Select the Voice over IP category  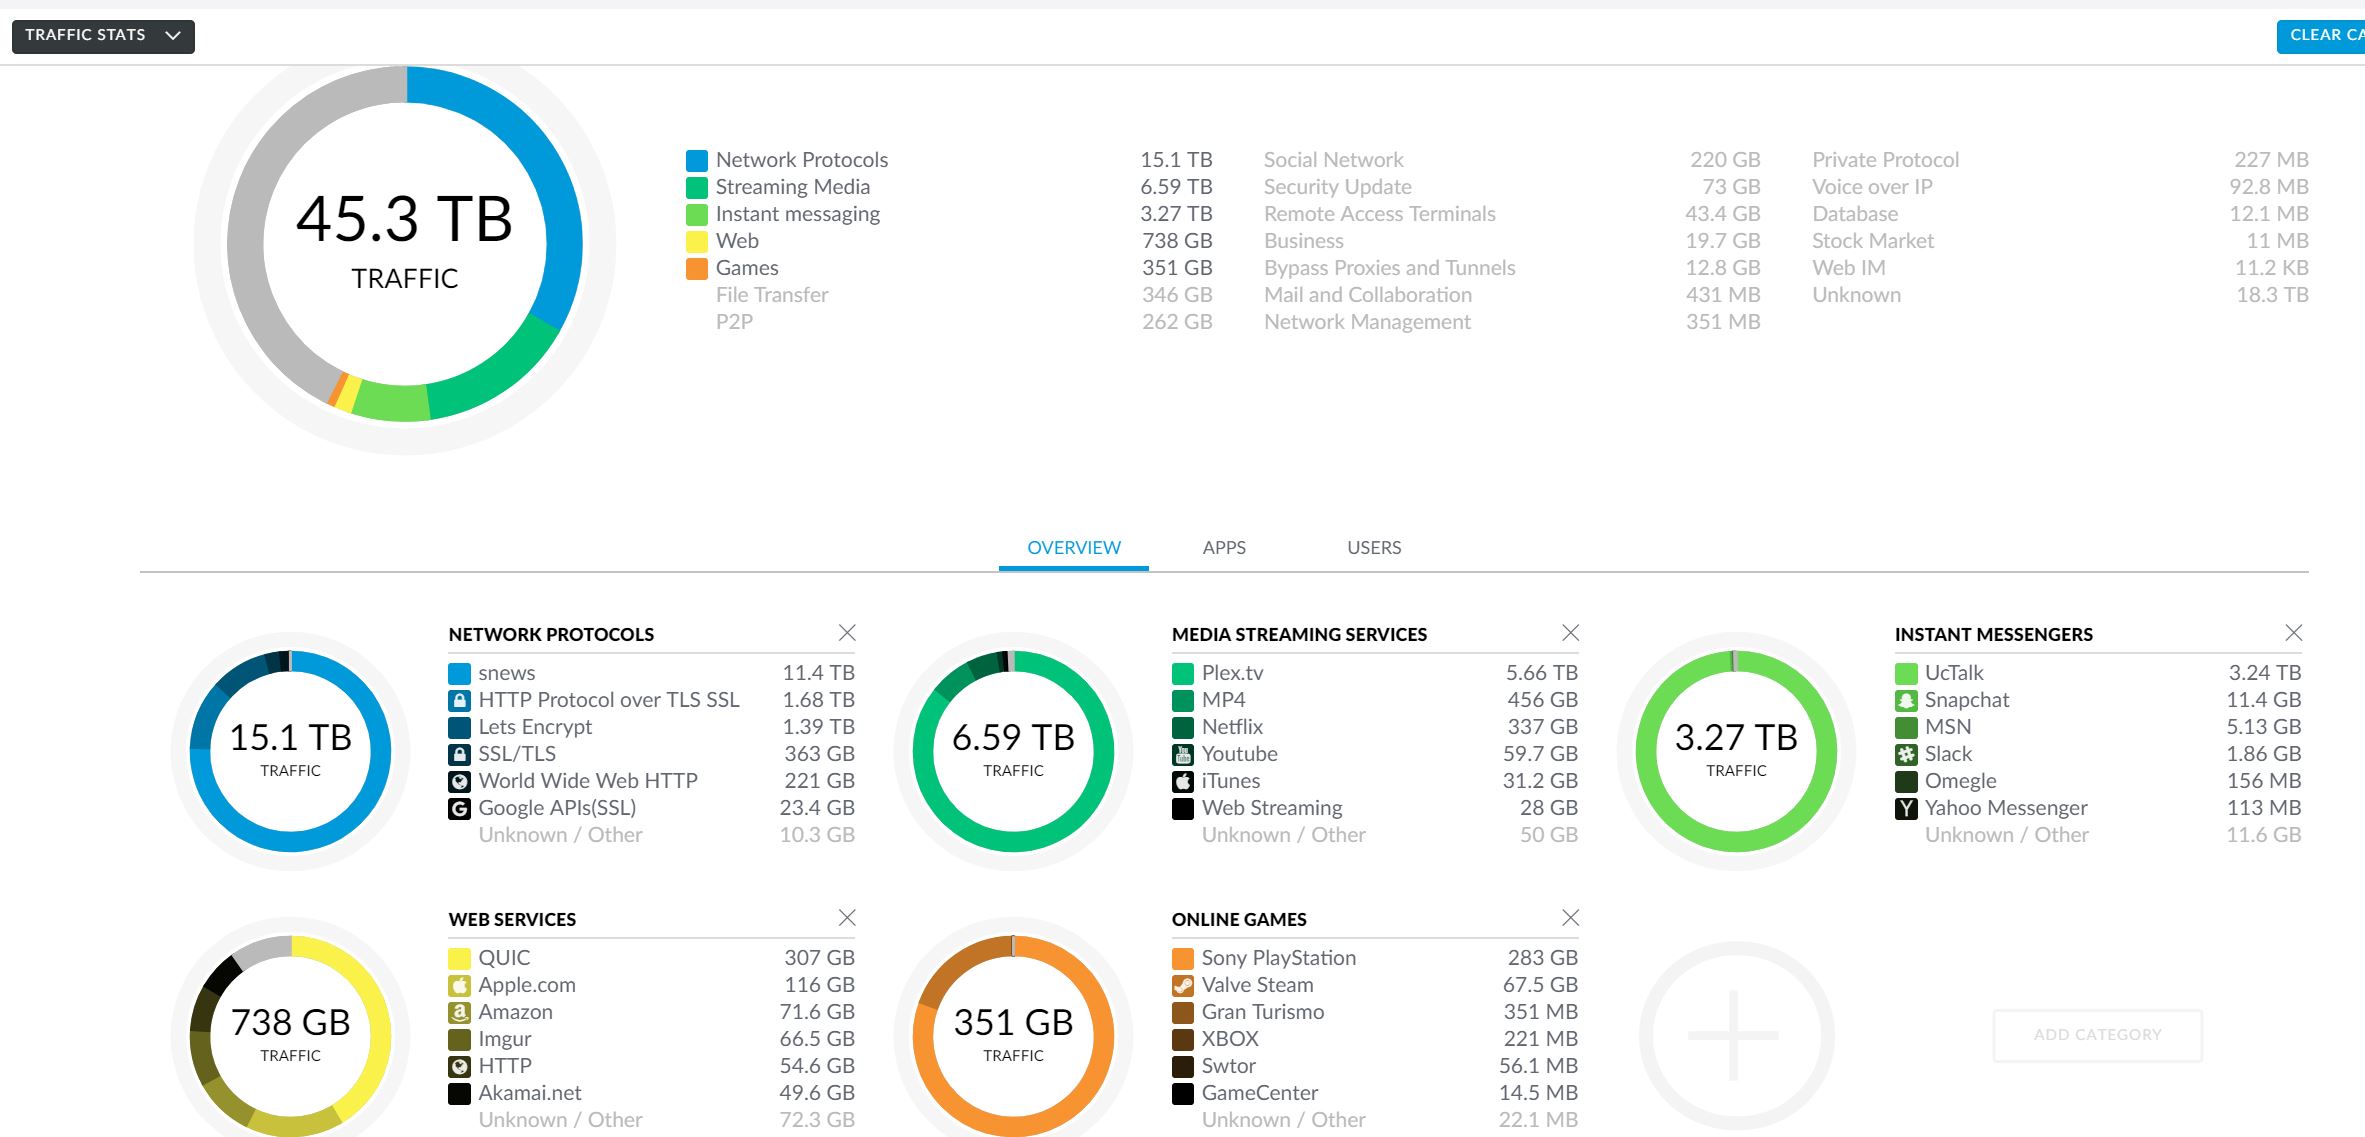click(x=2060, y=187)
